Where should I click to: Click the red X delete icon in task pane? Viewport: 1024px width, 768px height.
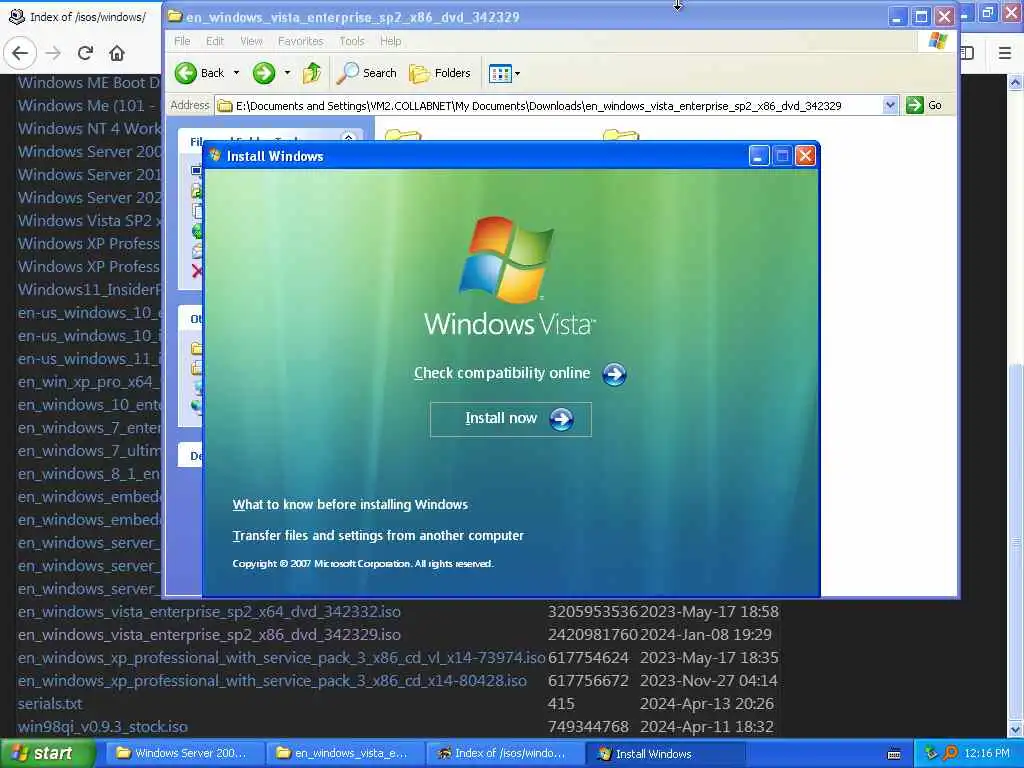pyautogui.click(x=197, y=271)
